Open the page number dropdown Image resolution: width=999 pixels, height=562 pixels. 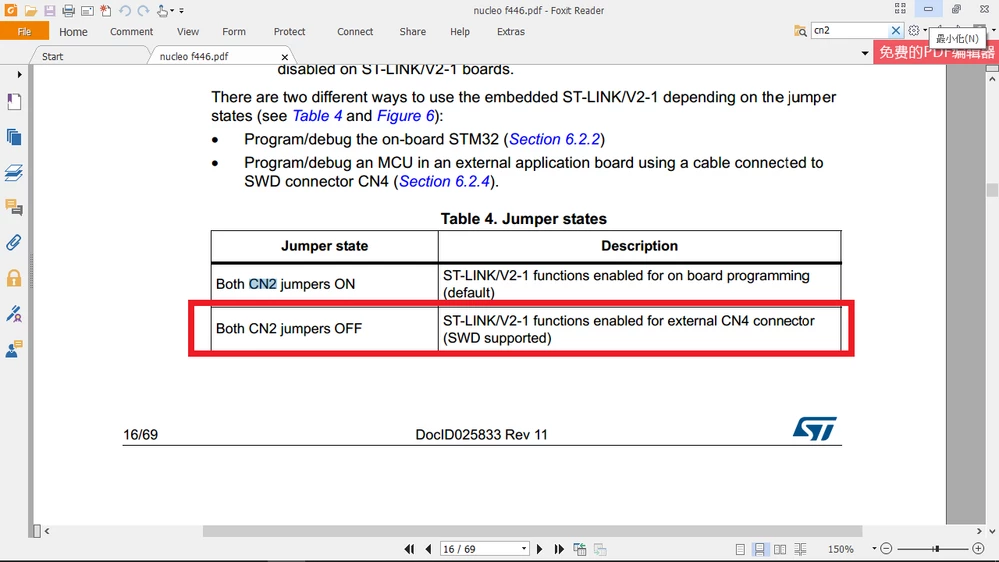524,549
